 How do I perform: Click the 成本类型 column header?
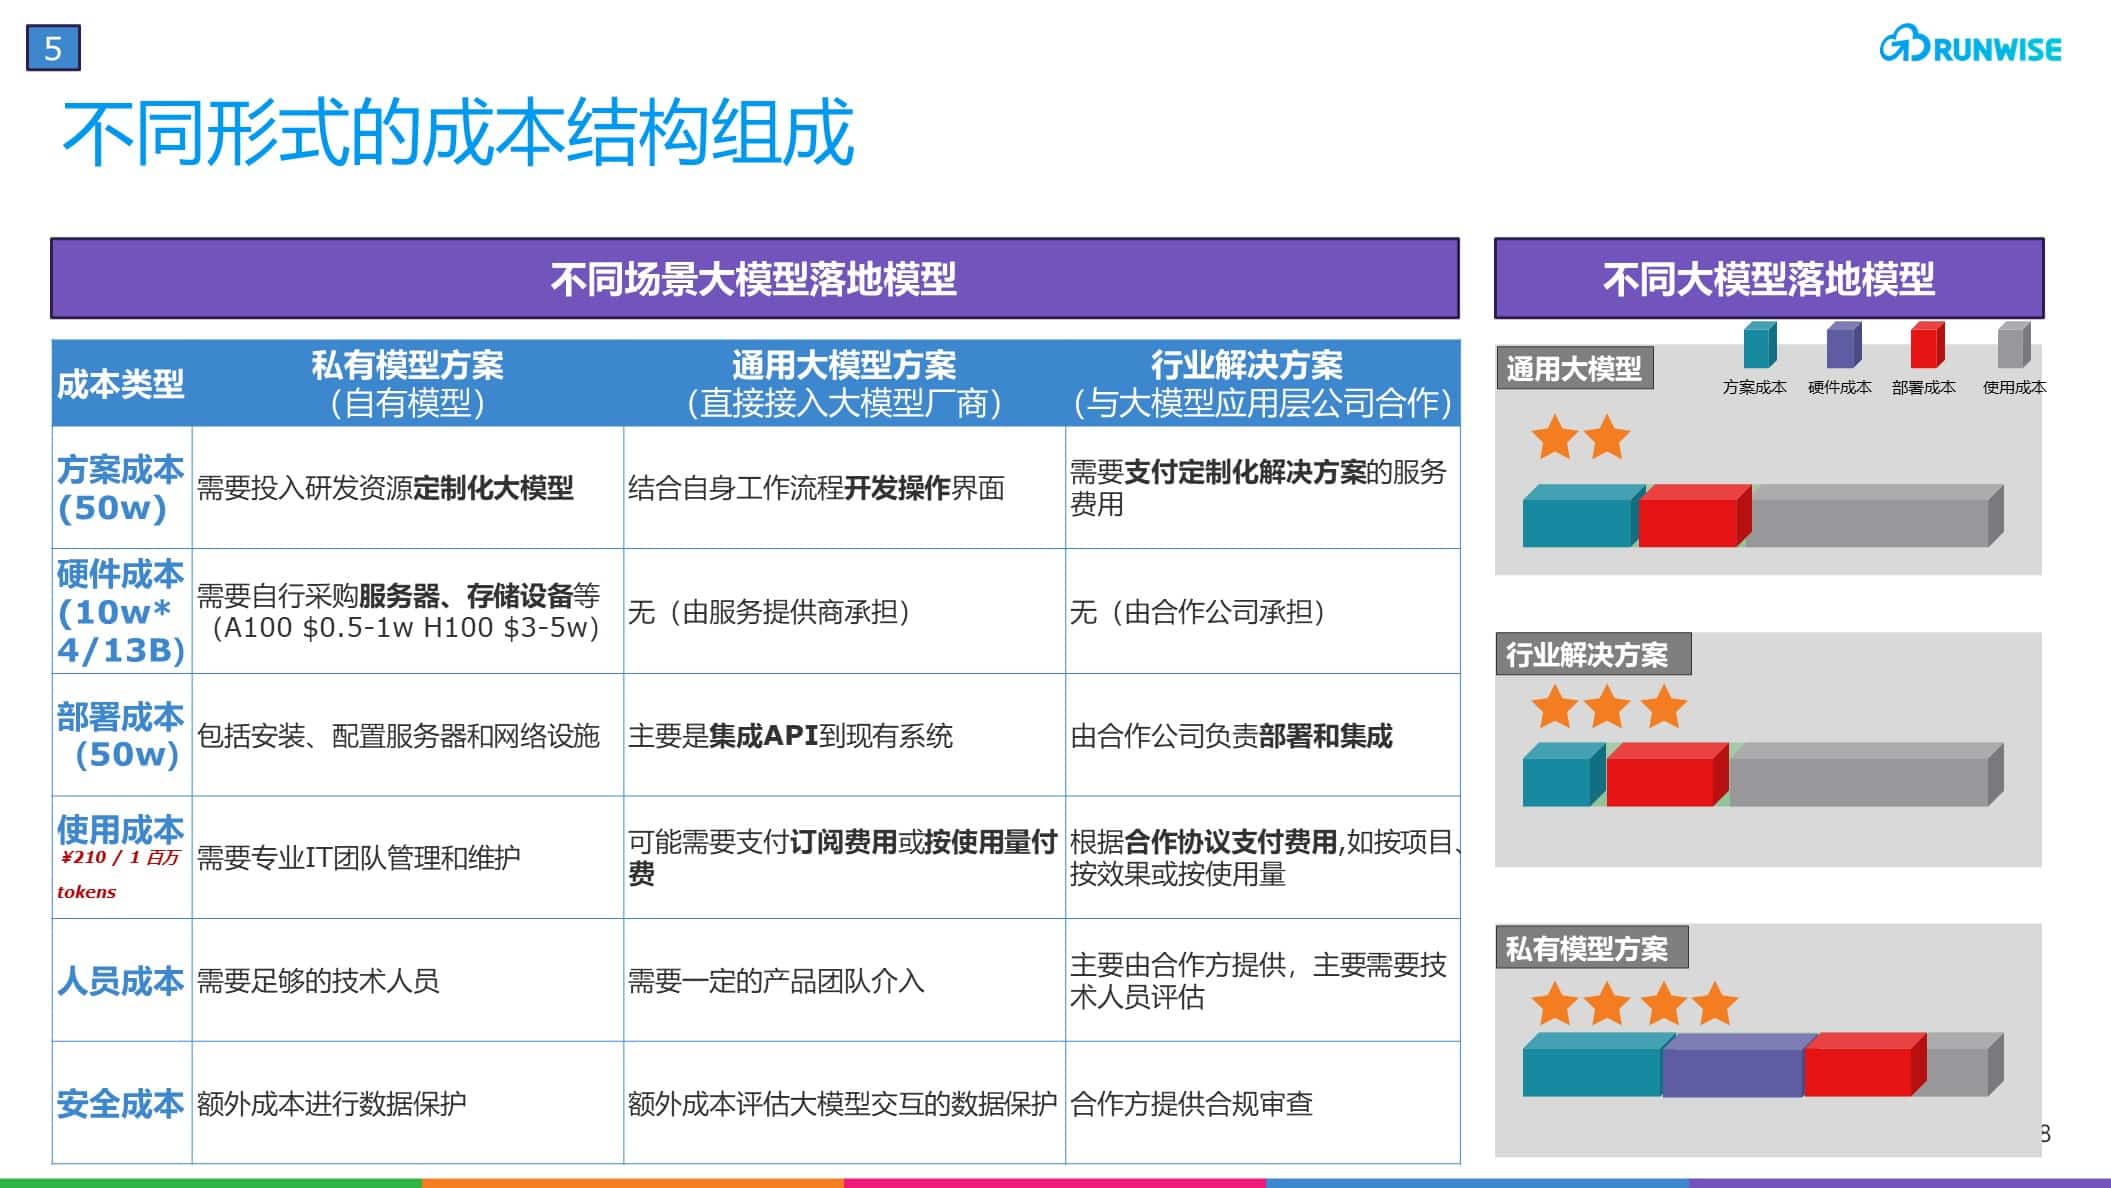coord(121,383)
